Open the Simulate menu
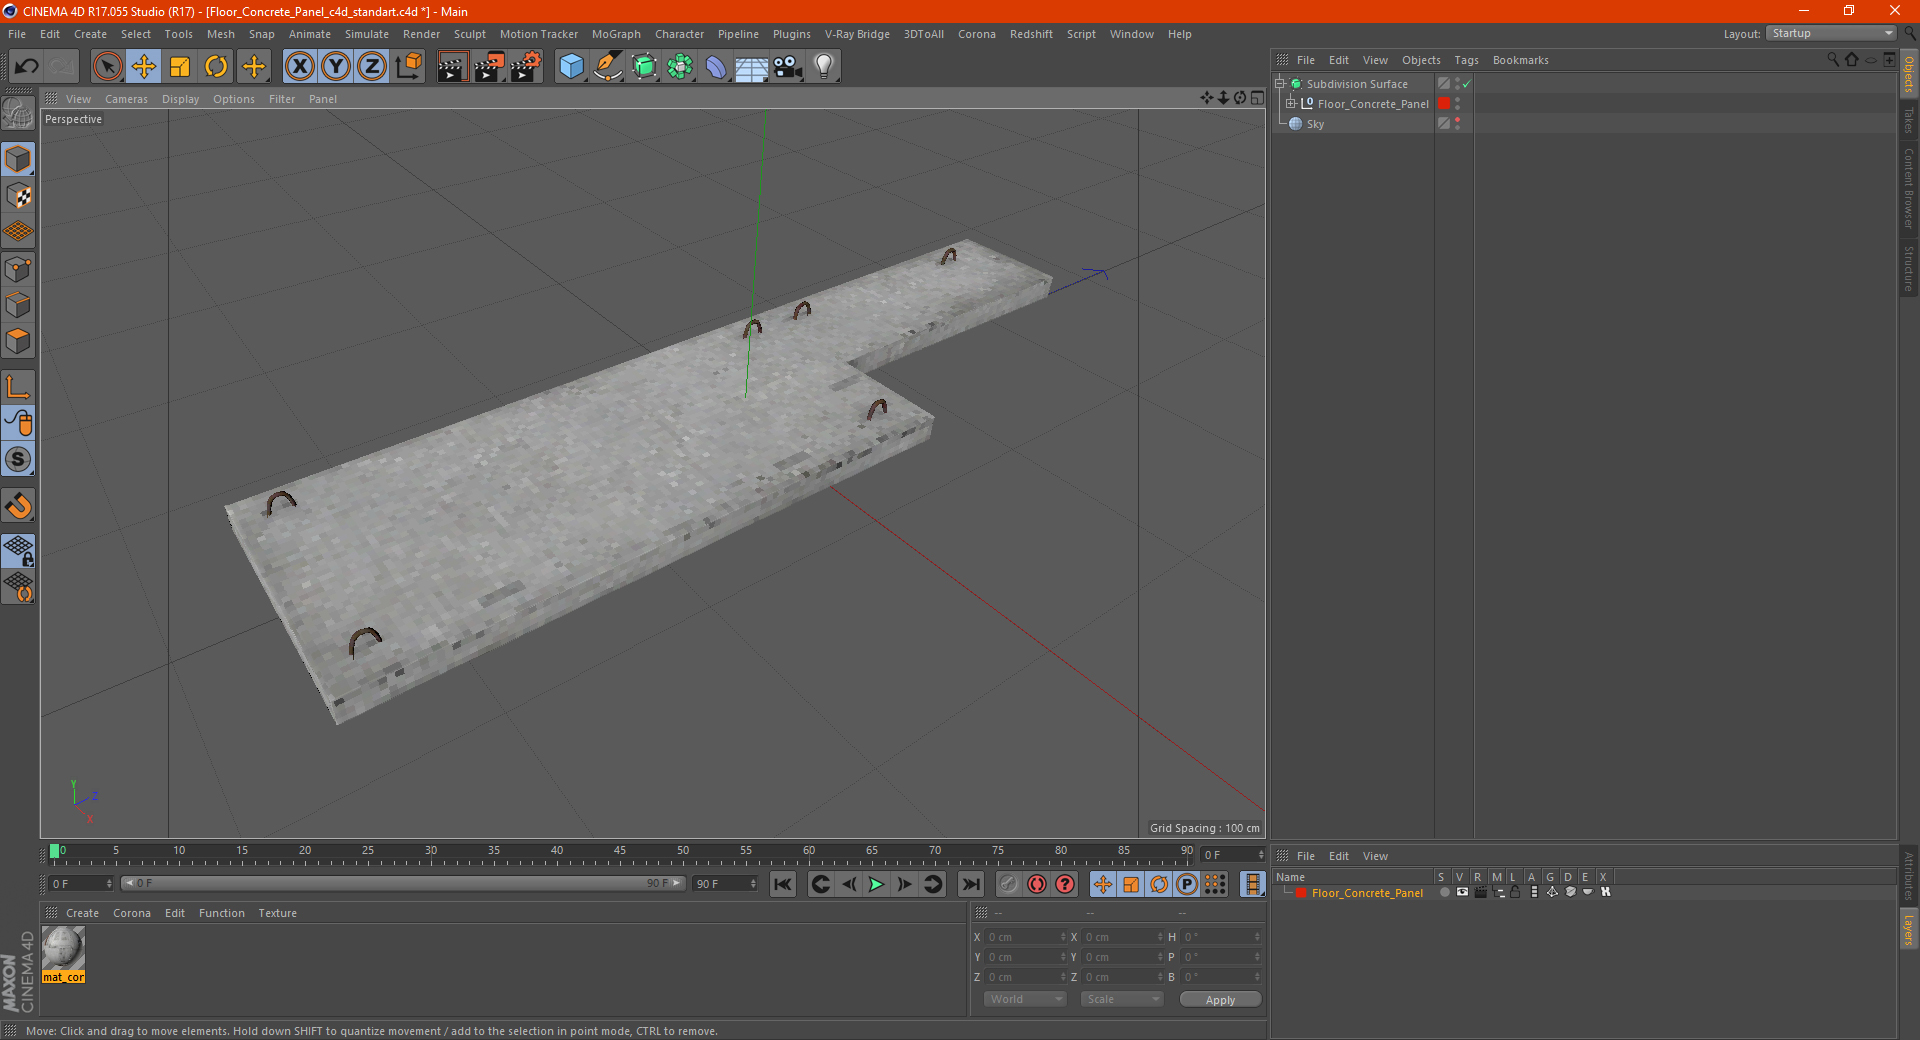This screenshot has width=1920, height=1040. tap(367, 34)
